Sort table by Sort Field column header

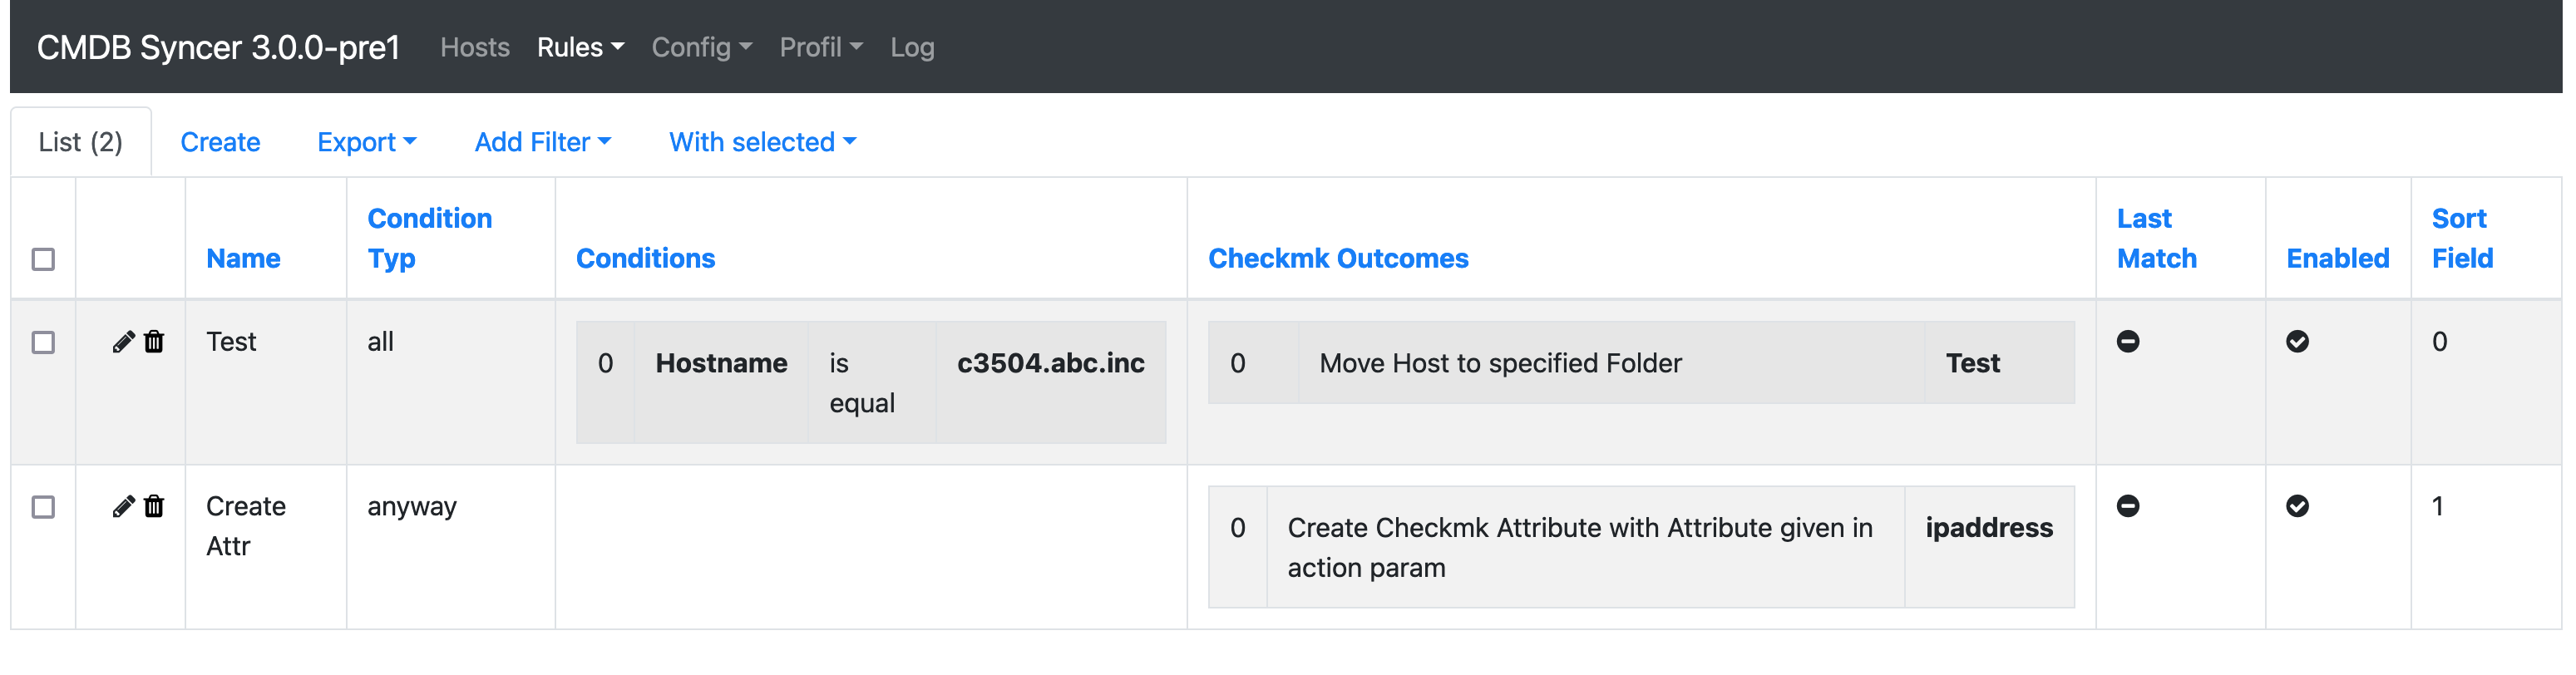click(2461, 238)
